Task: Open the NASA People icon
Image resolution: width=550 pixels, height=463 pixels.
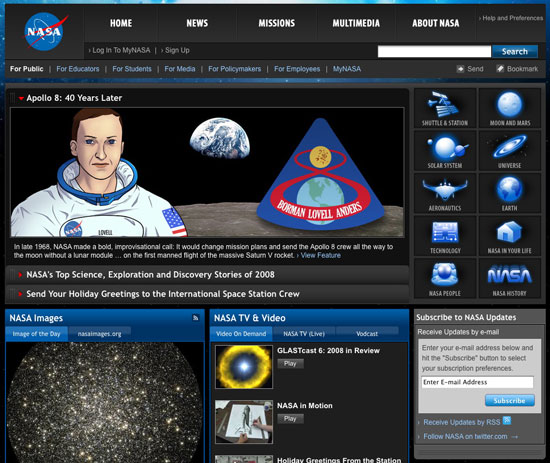Action: pos(445,279)
